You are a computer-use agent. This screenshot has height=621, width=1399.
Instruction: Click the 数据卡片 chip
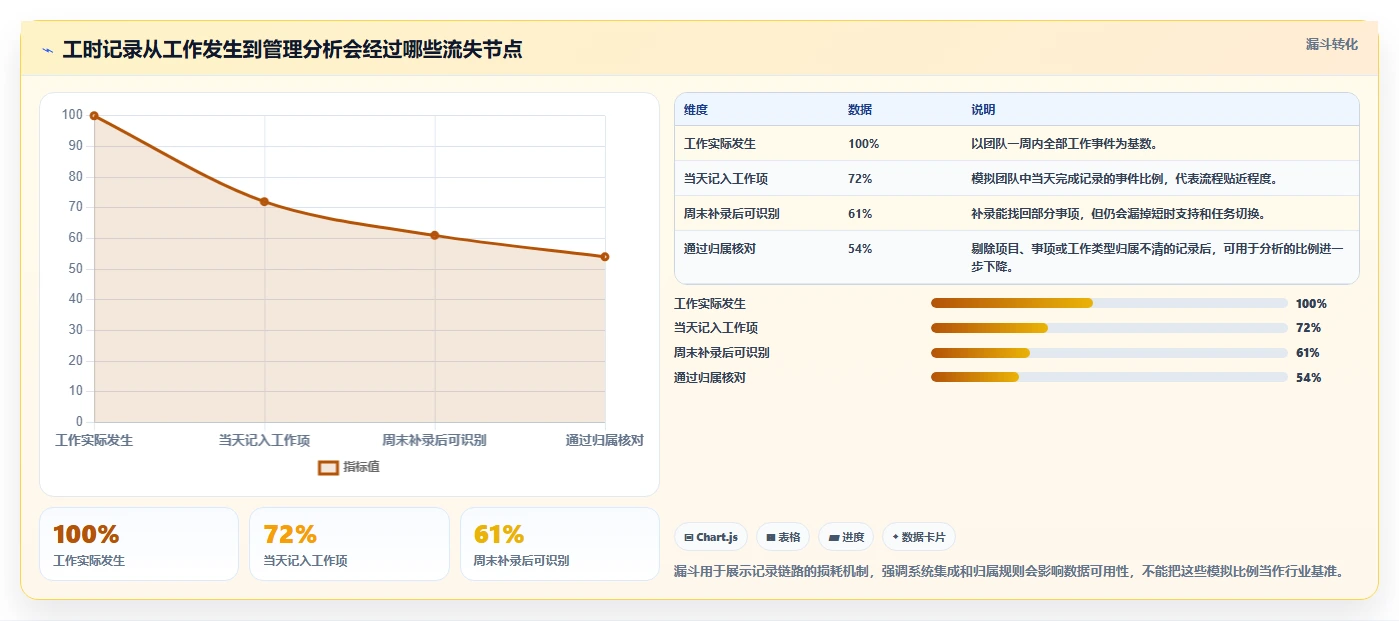[x=919, y=537]
